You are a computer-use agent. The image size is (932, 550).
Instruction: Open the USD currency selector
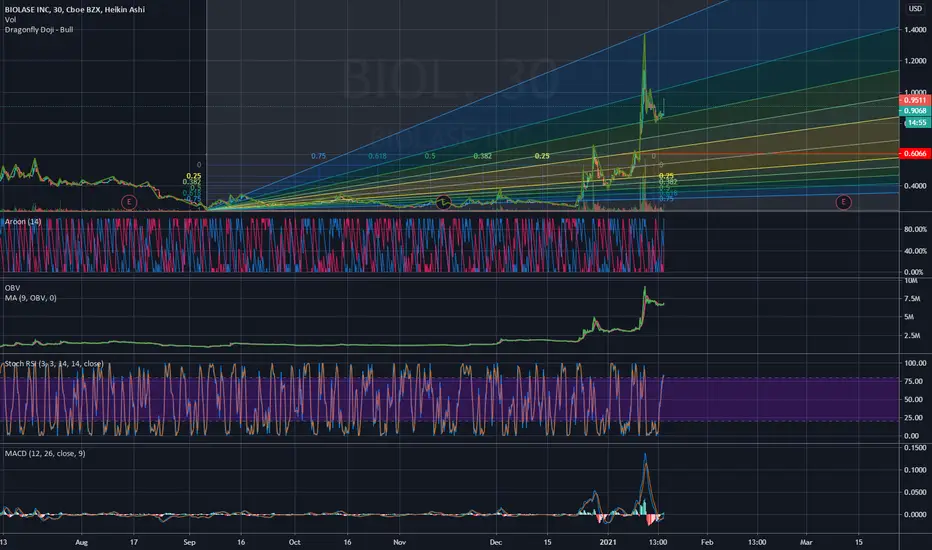pyautogui.click(x=915, y=8)
